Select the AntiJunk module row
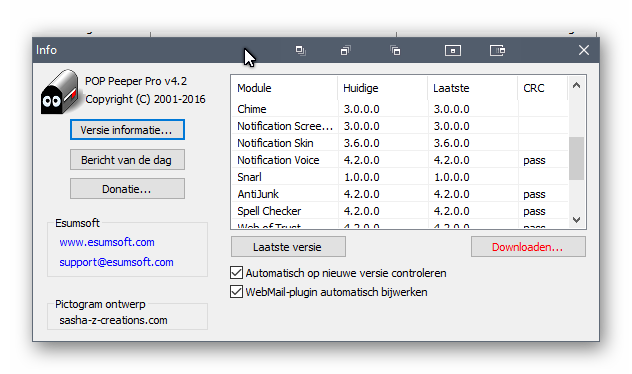 [x=400, y=194]
